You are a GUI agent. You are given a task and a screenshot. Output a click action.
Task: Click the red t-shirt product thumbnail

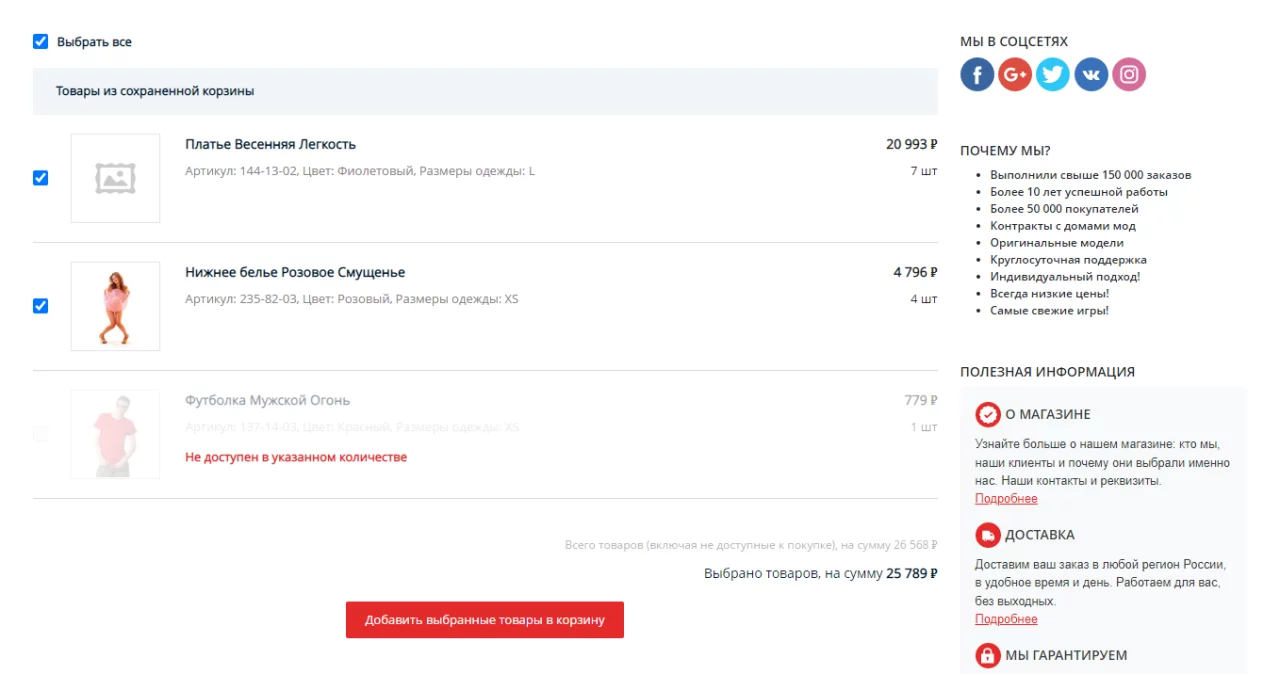click(115, 434)
